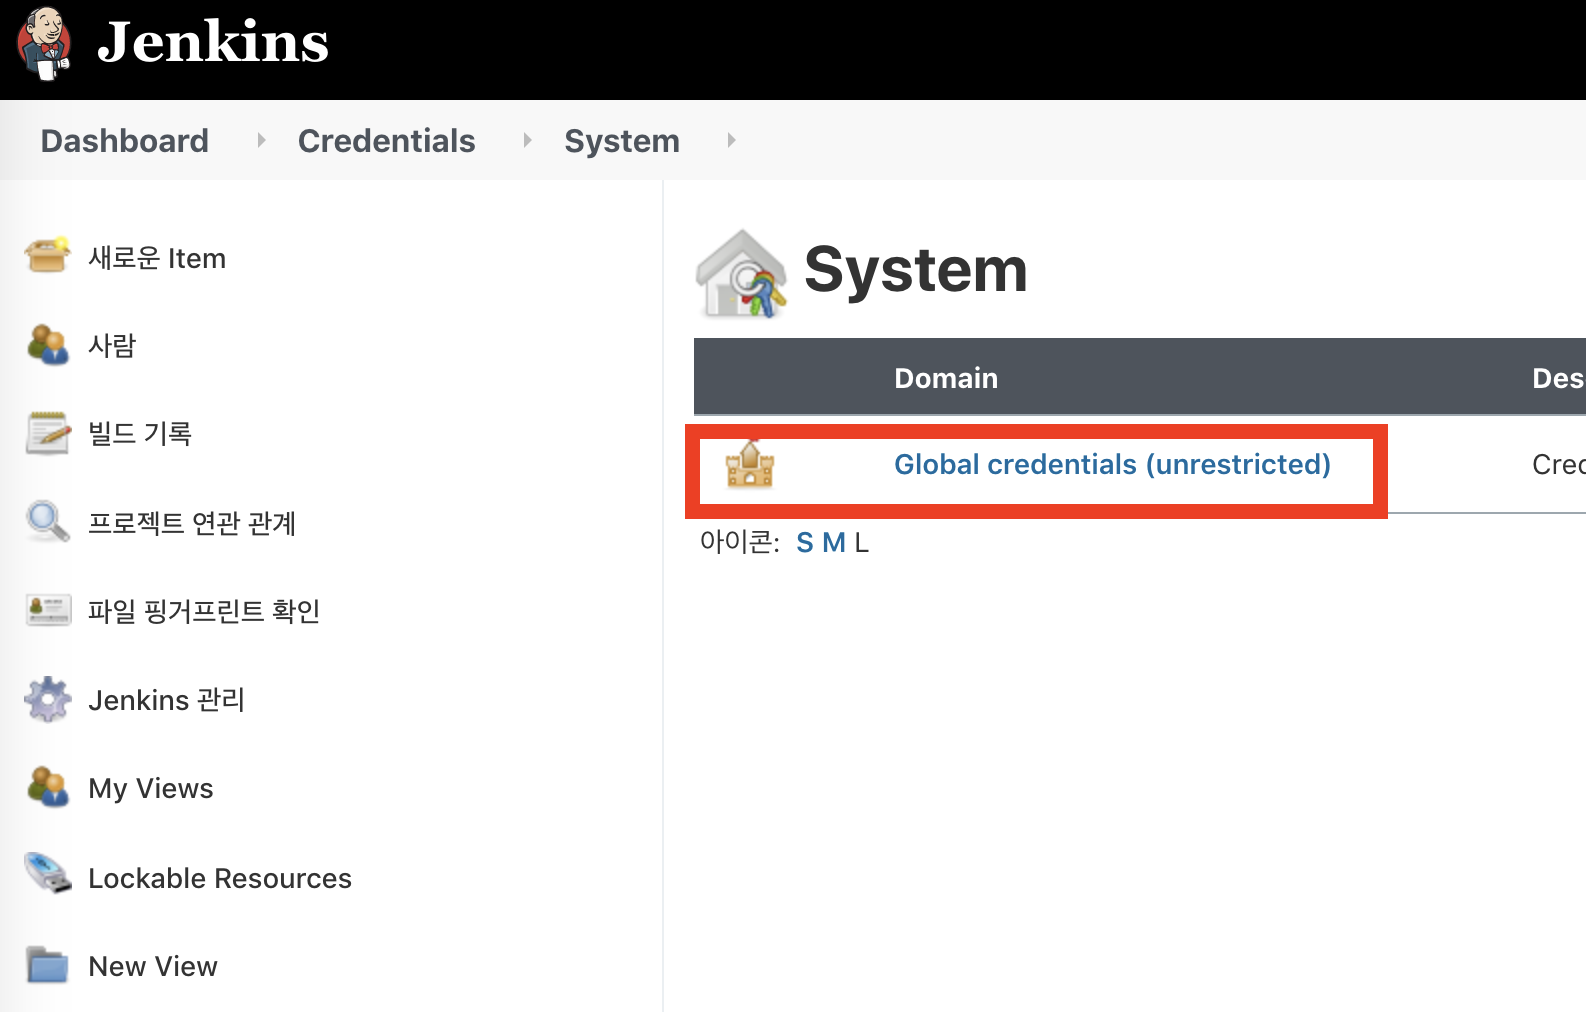Open Jenkins 관리 settings
The image size is (1586, 1012).
tap(166, 700)
